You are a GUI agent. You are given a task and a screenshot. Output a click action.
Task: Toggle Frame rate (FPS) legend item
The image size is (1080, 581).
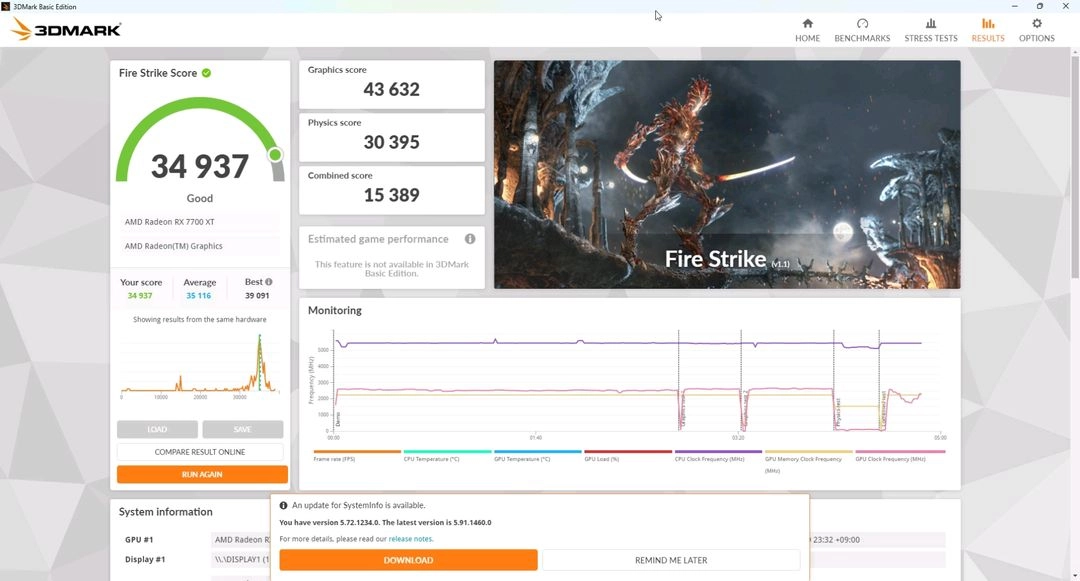[x=357, y=456]
